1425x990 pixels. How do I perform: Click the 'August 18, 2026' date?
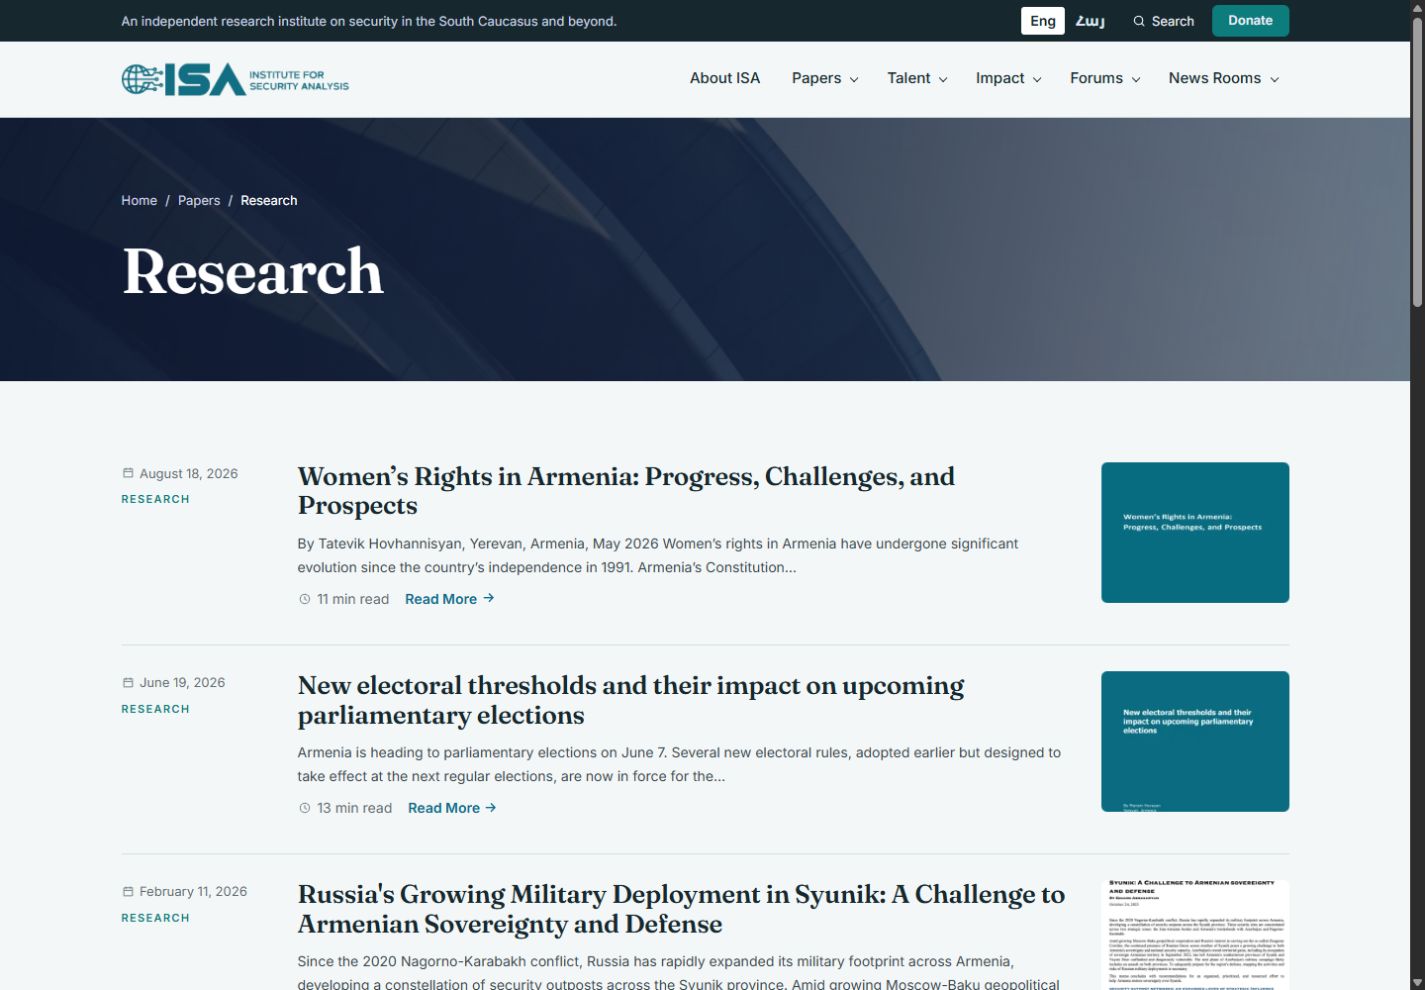189,473
